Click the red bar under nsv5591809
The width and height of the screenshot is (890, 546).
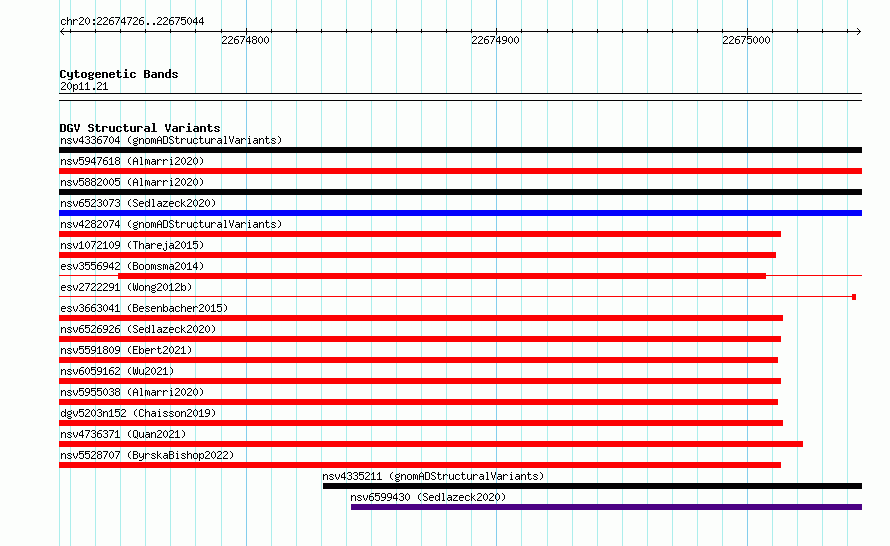click(x=418, y=360)
